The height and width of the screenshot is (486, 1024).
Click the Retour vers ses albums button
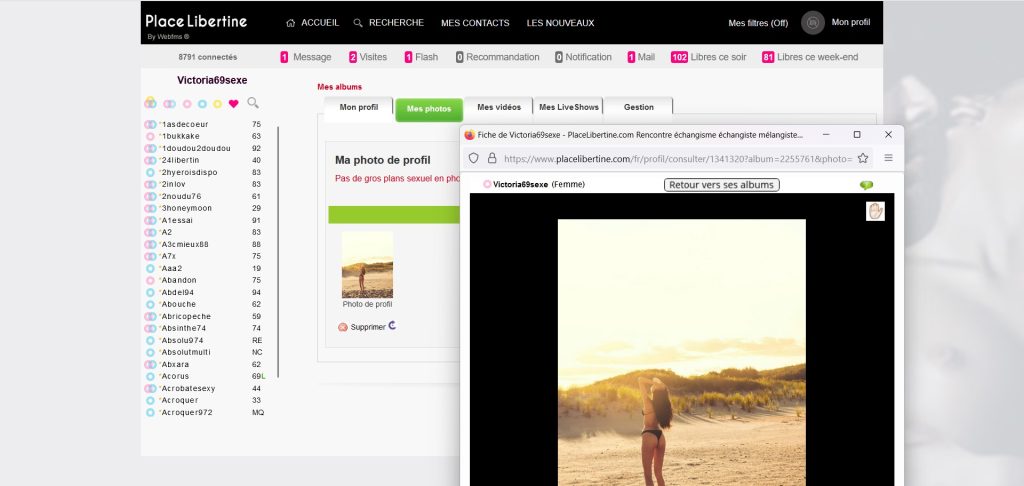(x=721, y=185)
